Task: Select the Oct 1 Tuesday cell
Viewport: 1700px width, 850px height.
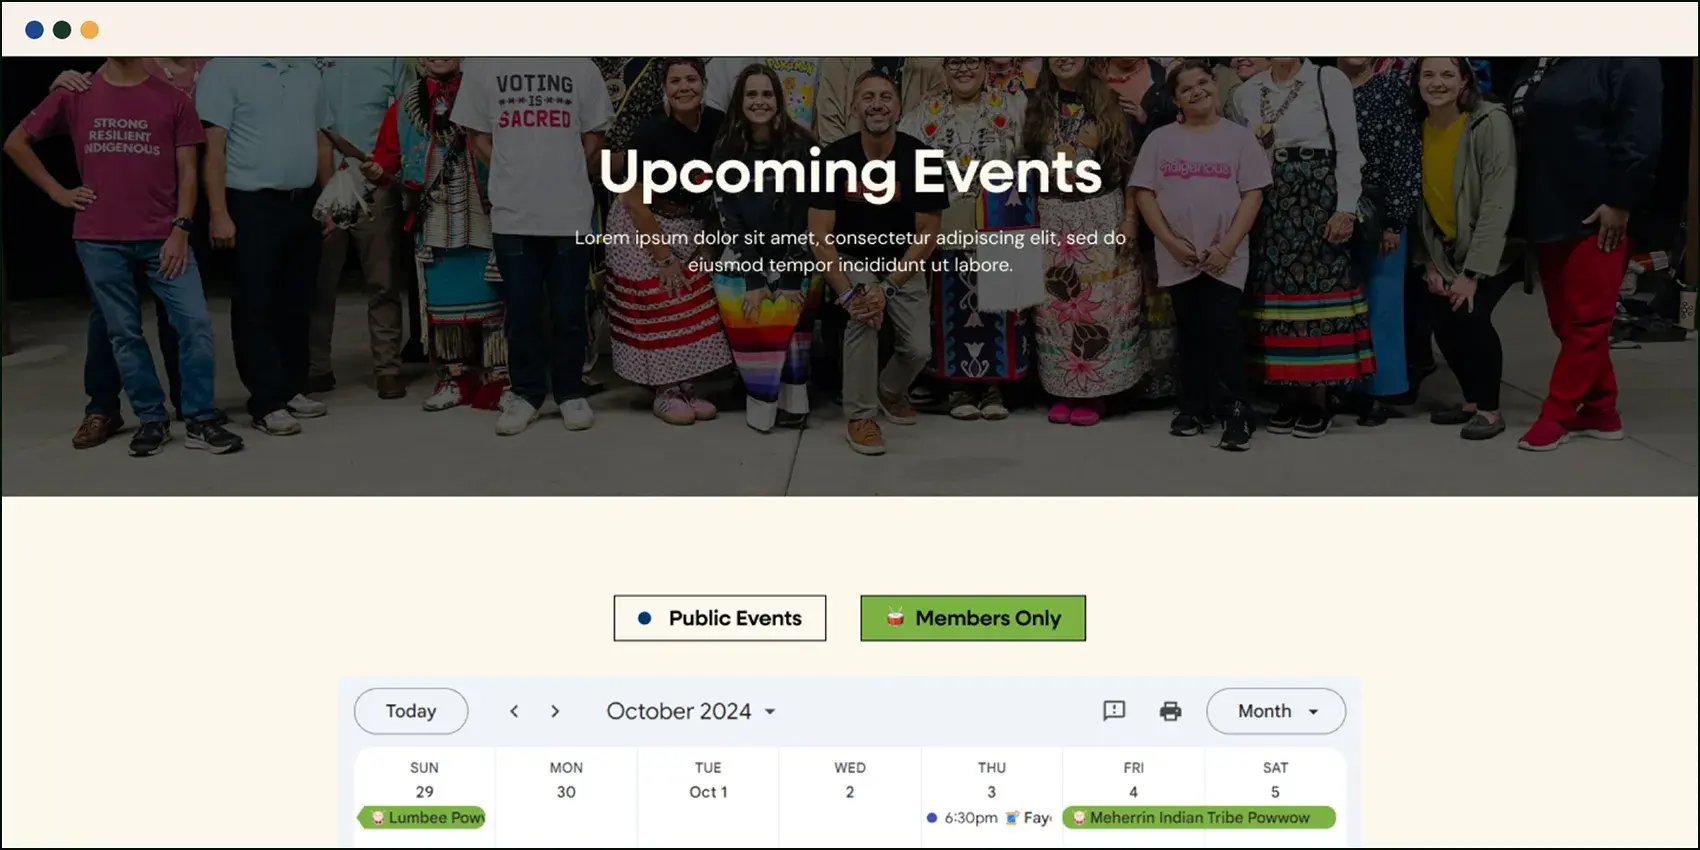Action: pyautogui.click(x=708, y=792)
